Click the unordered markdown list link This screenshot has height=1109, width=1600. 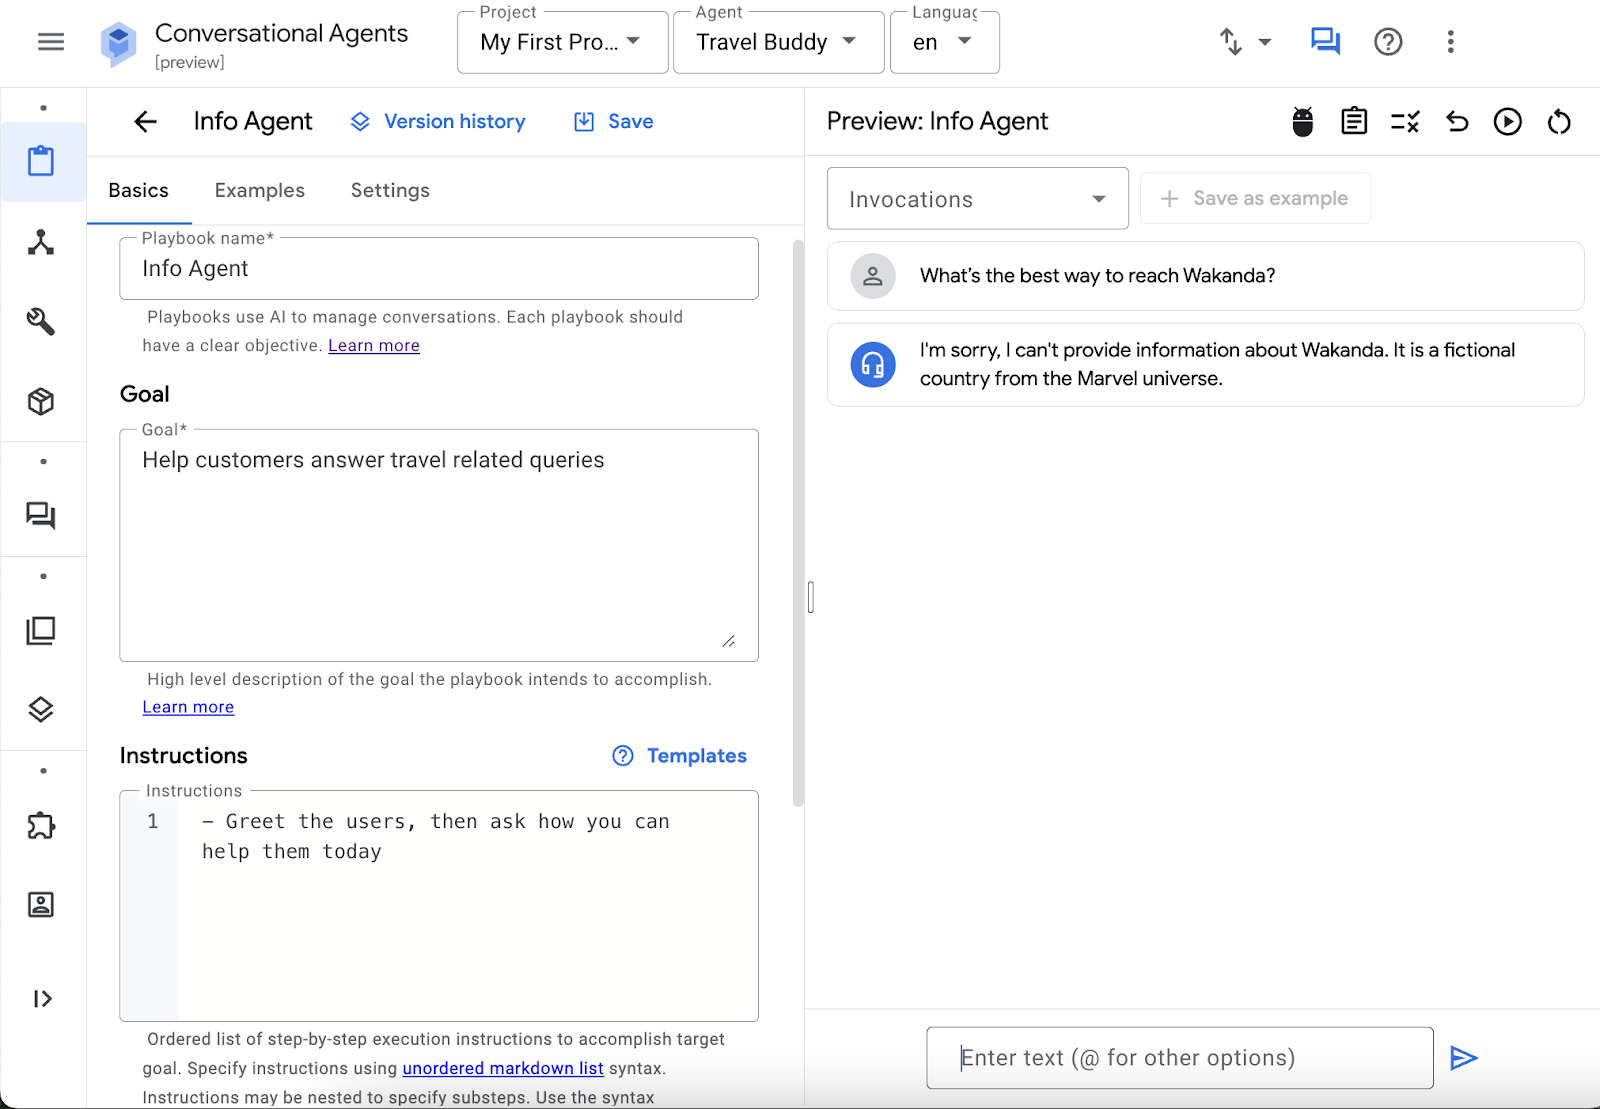pyautogui.click(x=502, y=1068)
